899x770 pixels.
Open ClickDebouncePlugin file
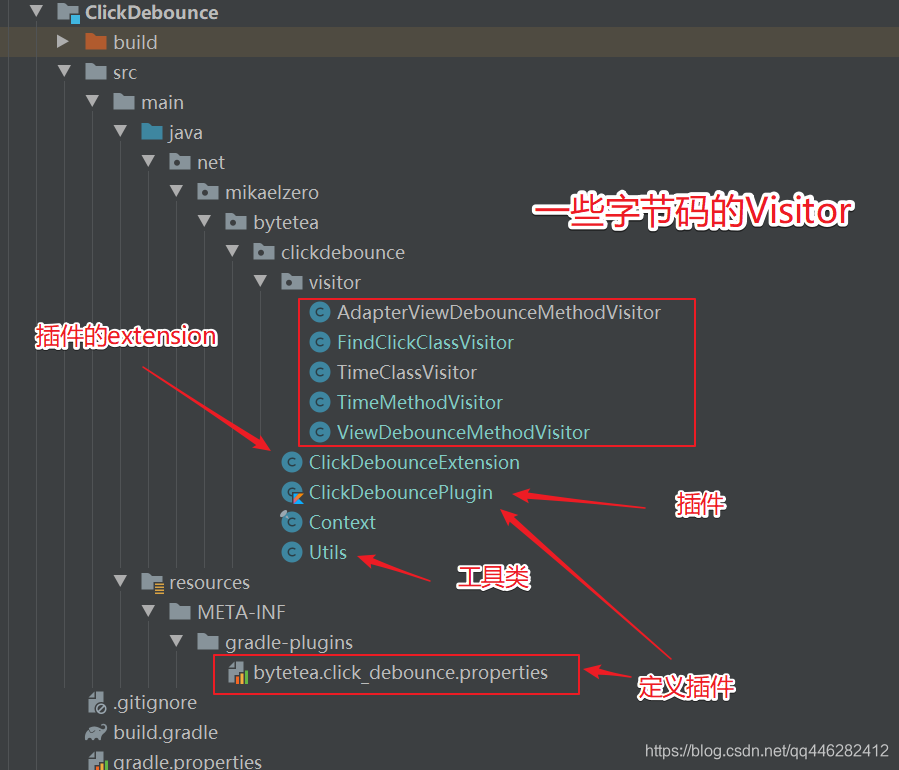pyautogui.click(x=400, y=493)
